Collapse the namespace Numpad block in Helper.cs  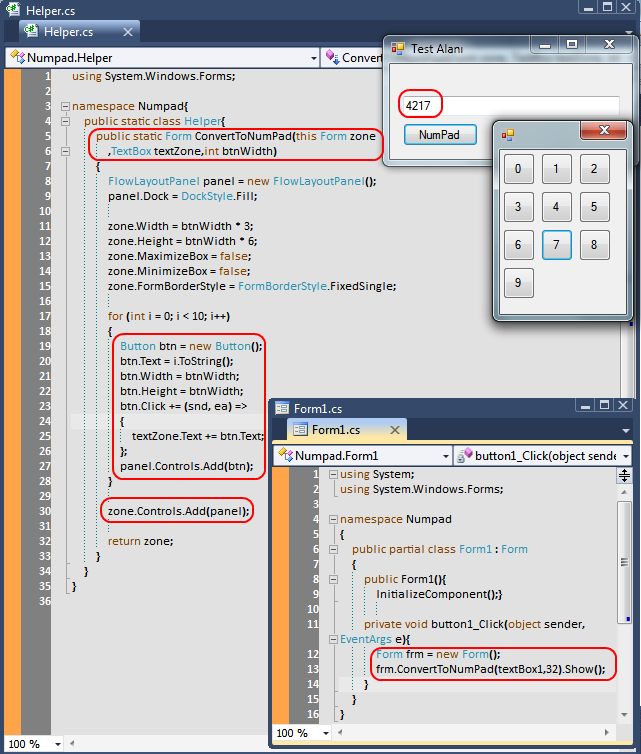(64, 105)
